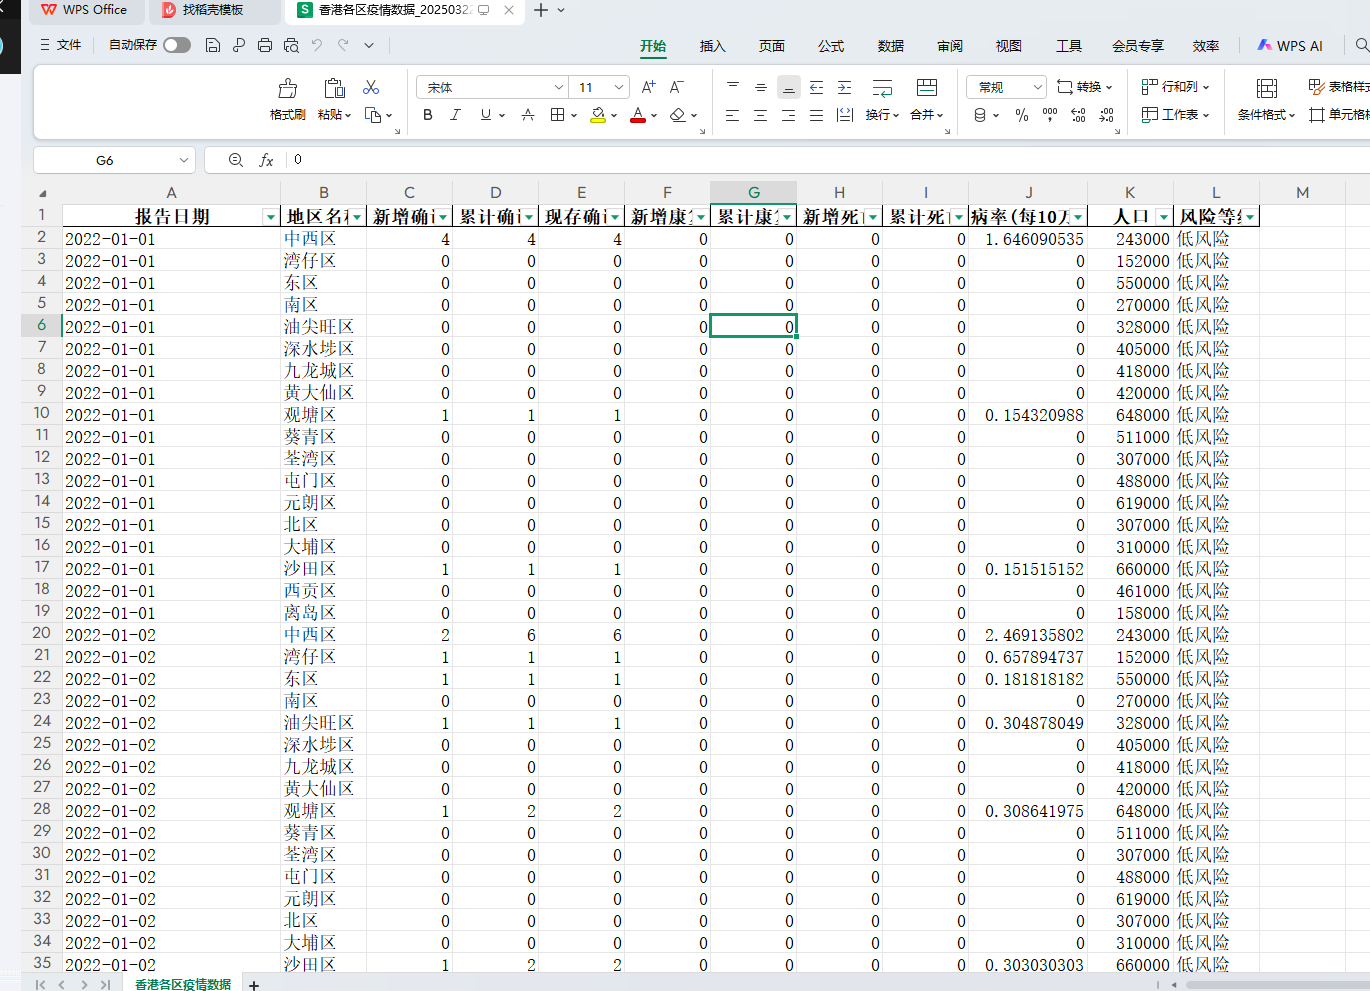
Task: Click the red font color swatch
Action: click(x=638, y=115)
